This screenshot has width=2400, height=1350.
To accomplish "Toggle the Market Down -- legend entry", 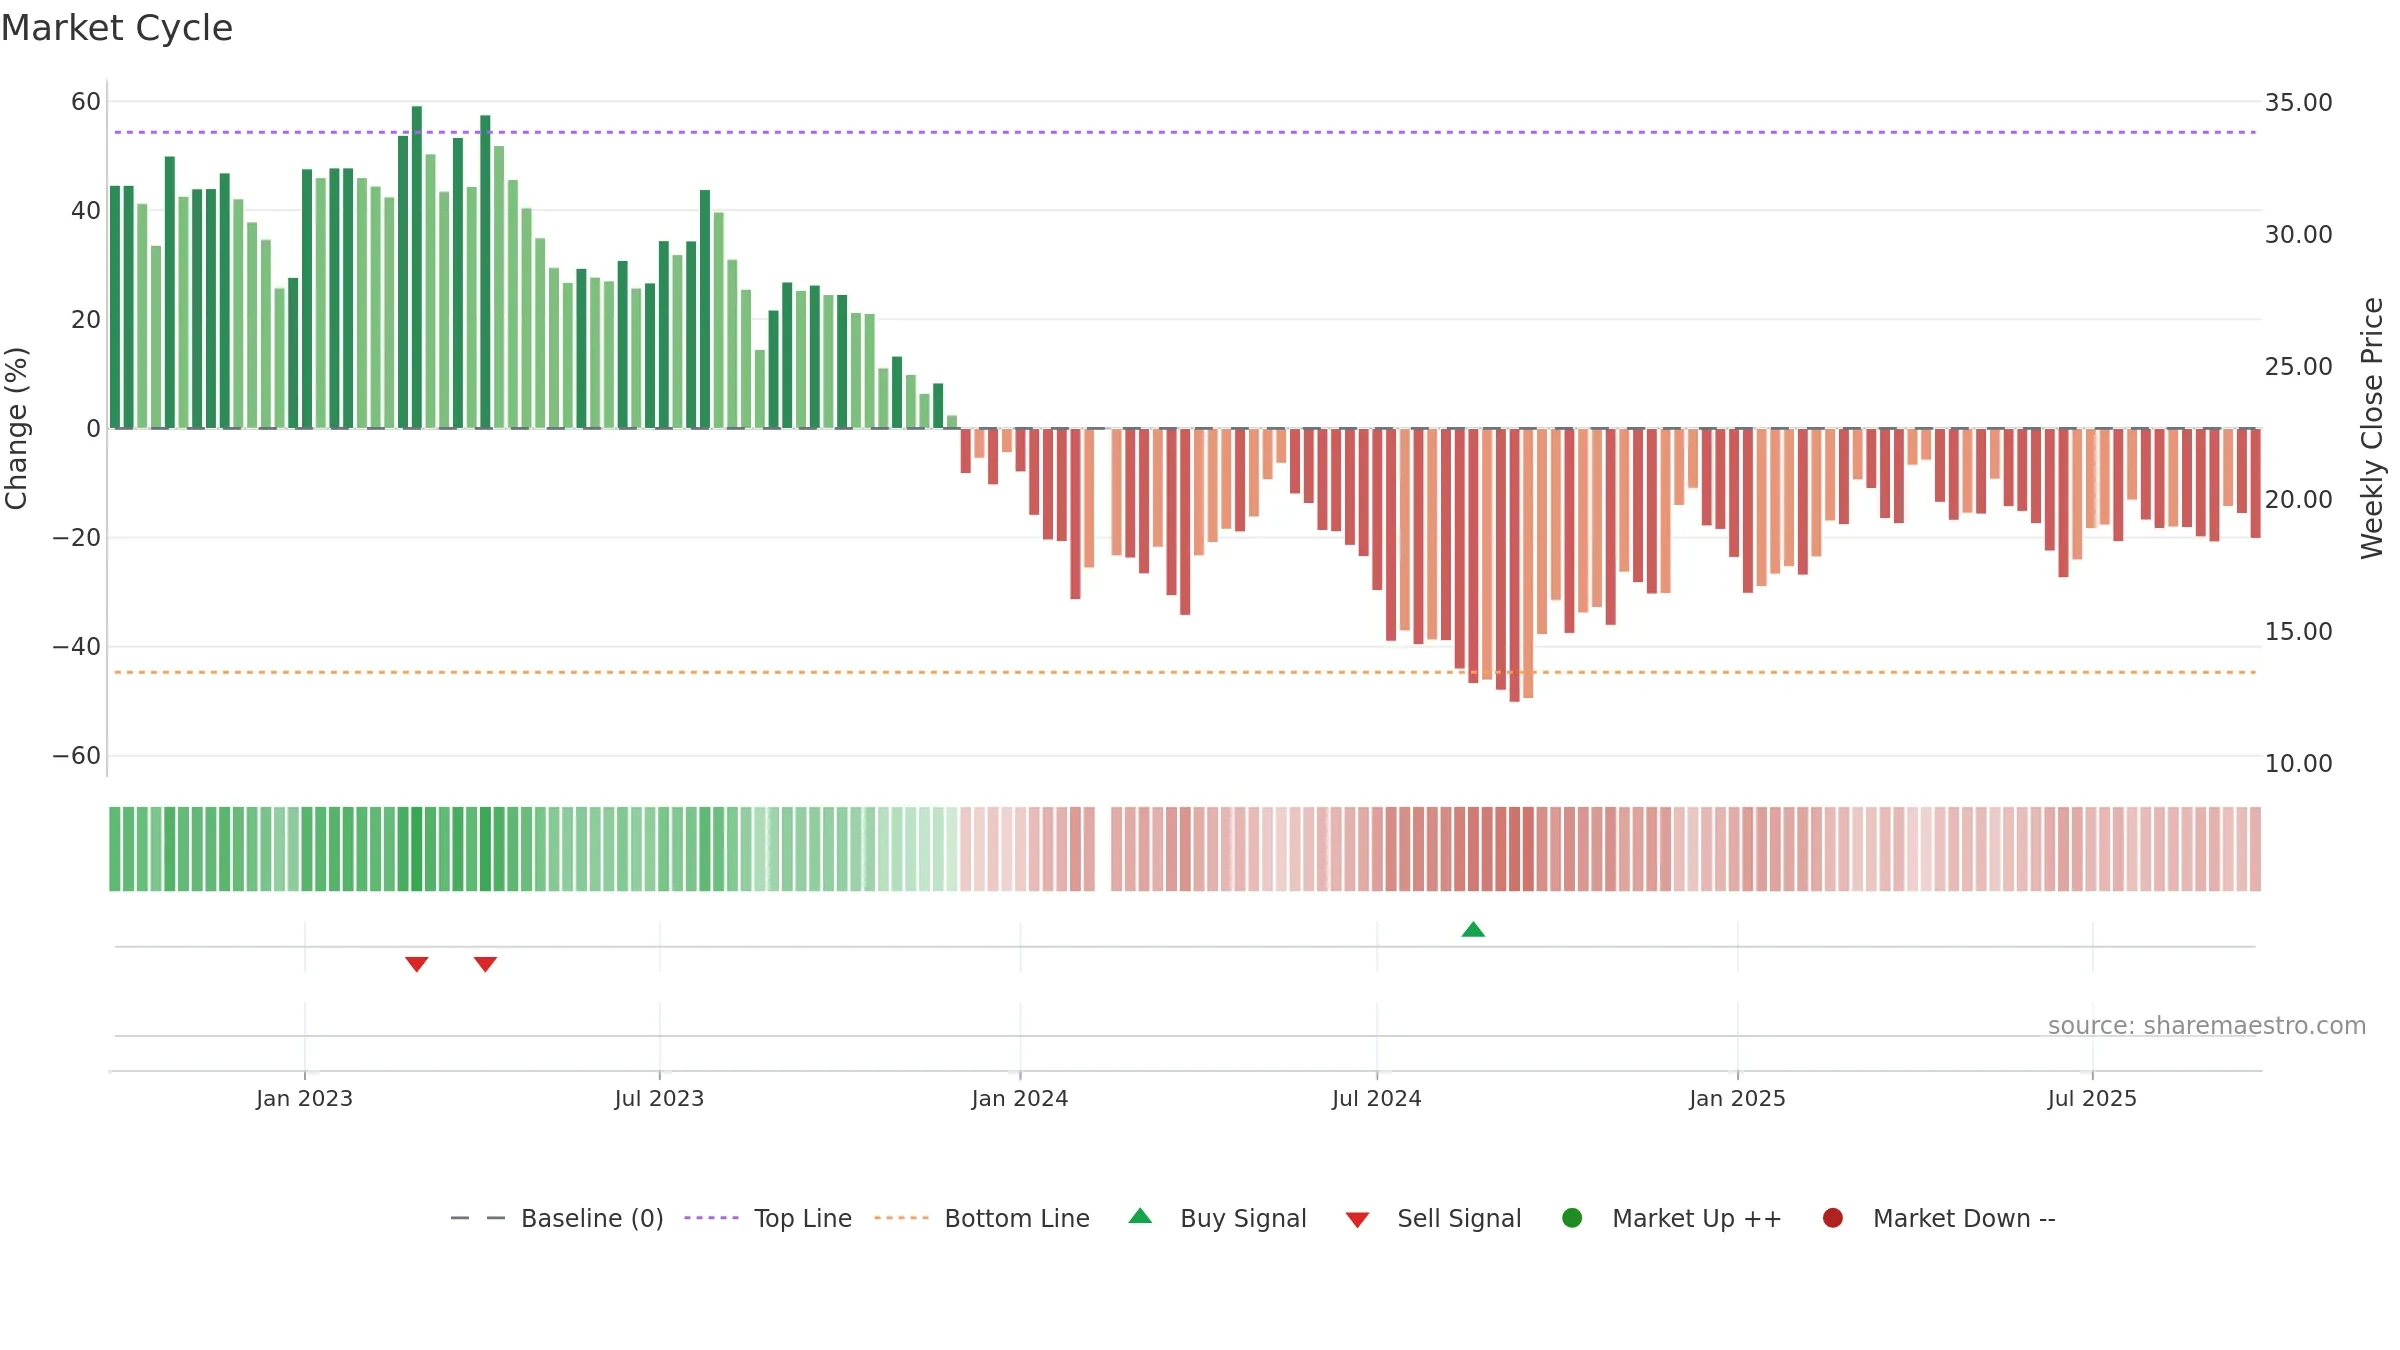I will (1939, 1218).
